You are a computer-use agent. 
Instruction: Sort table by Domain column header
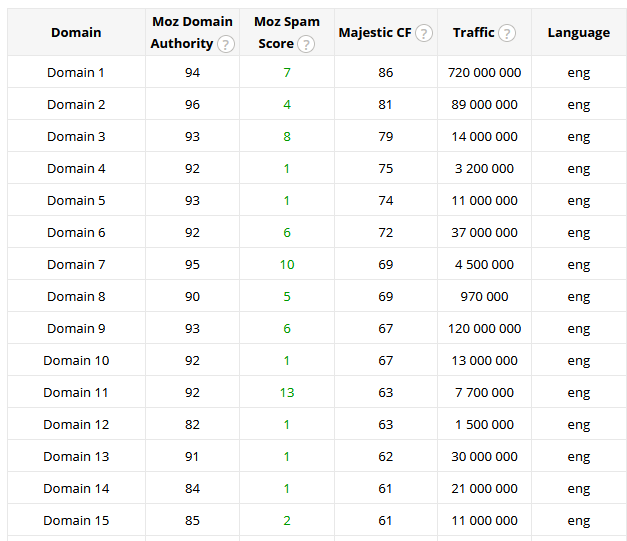pyautogui.click(x=76, y=33)
